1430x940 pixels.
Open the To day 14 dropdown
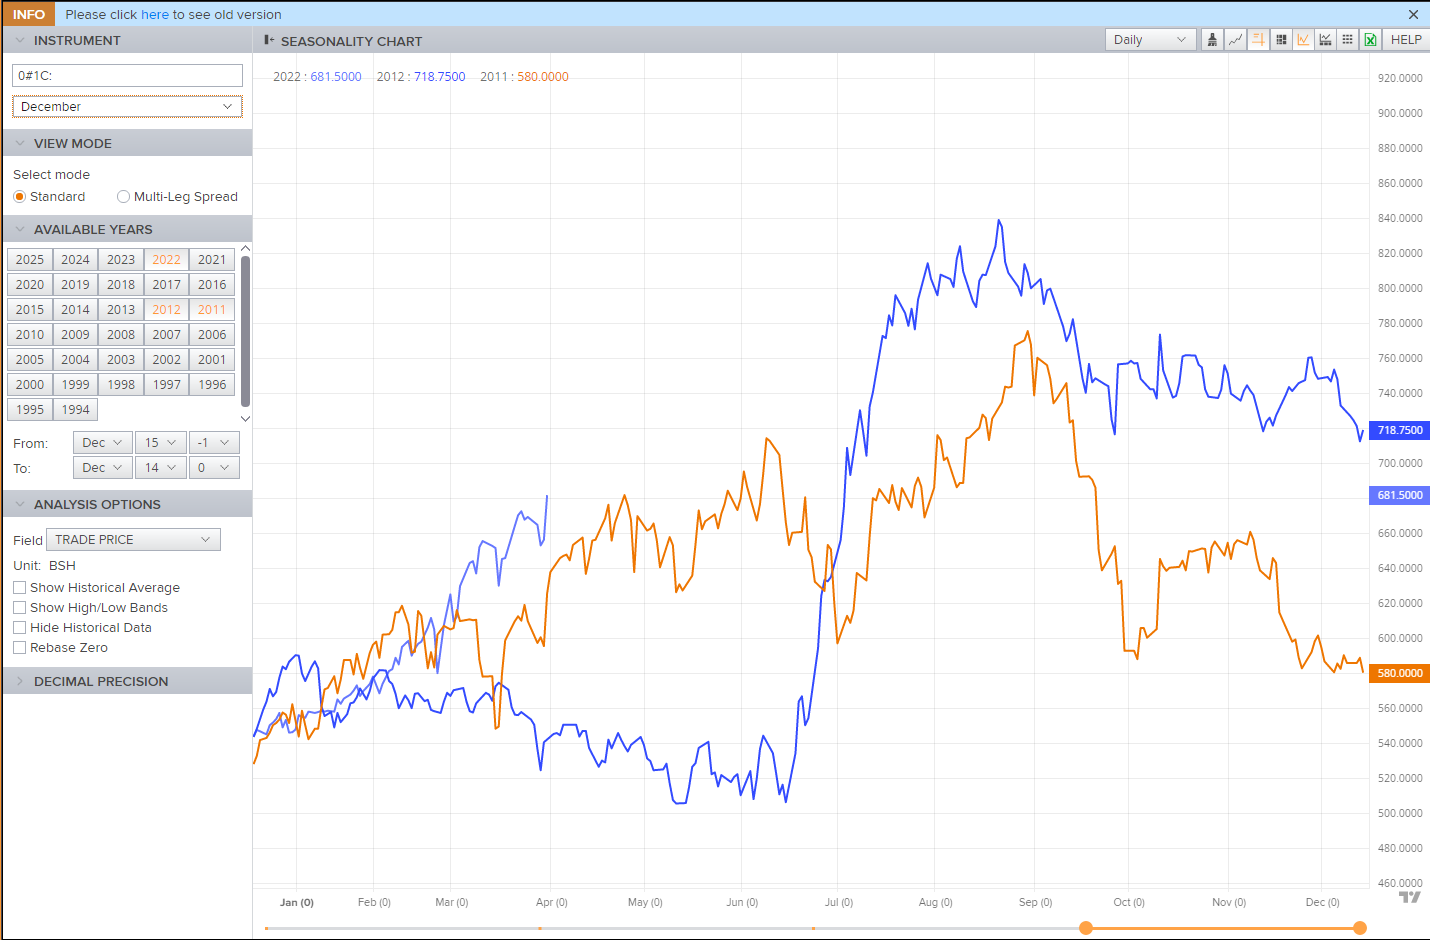[x=160, y=467]
